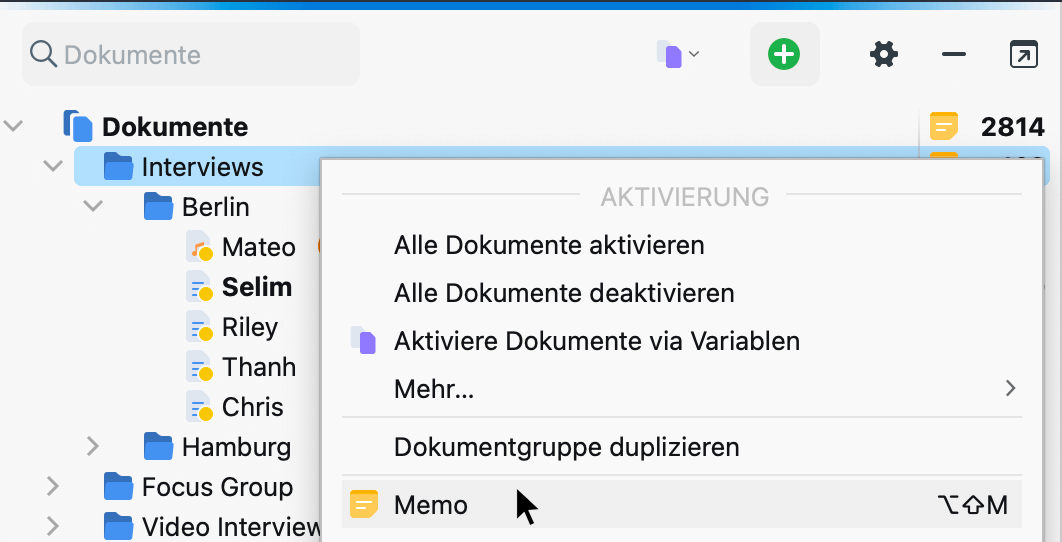Image resolution: width=1062 pixels, height=542 pixels.
Task: Select the Selim document
Action: coord(257,287)
